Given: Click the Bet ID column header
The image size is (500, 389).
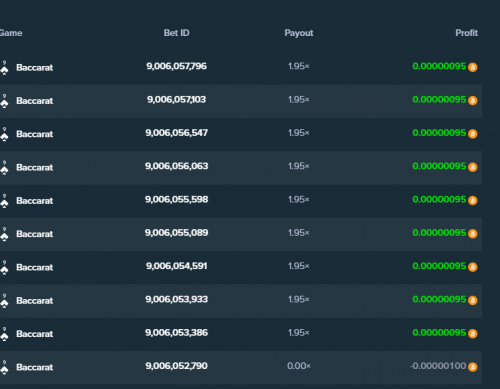Looking at the screenshot, I should (176, 33).
